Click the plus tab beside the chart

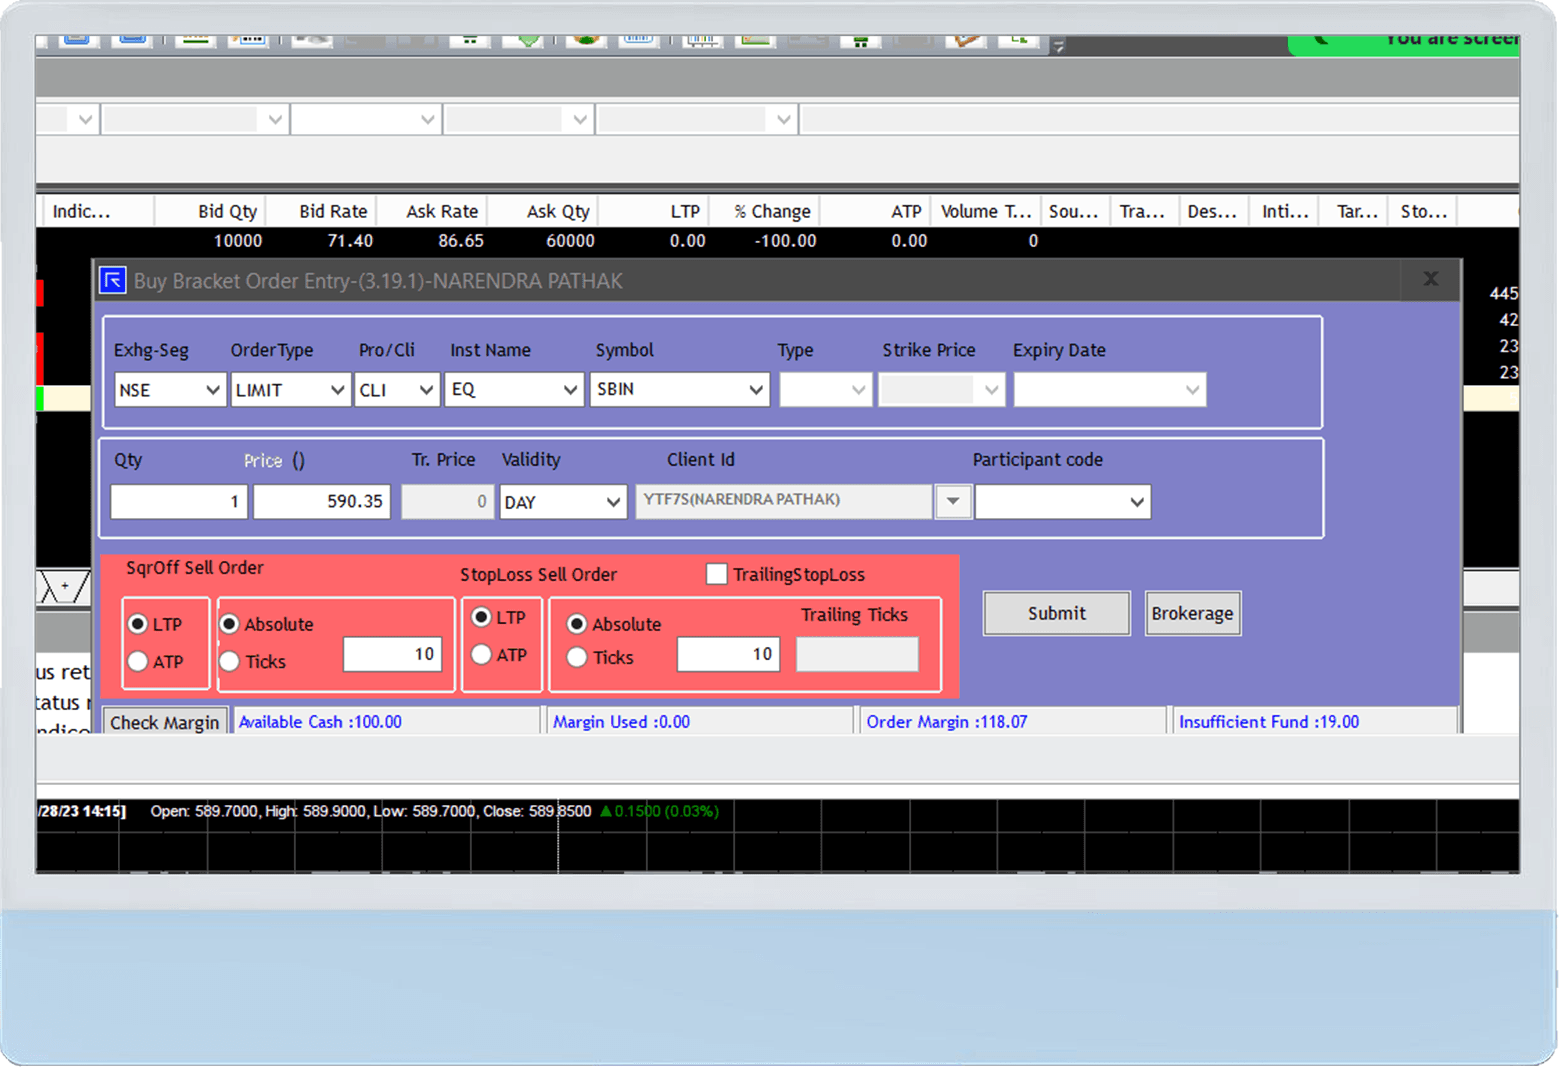(65, 586)
